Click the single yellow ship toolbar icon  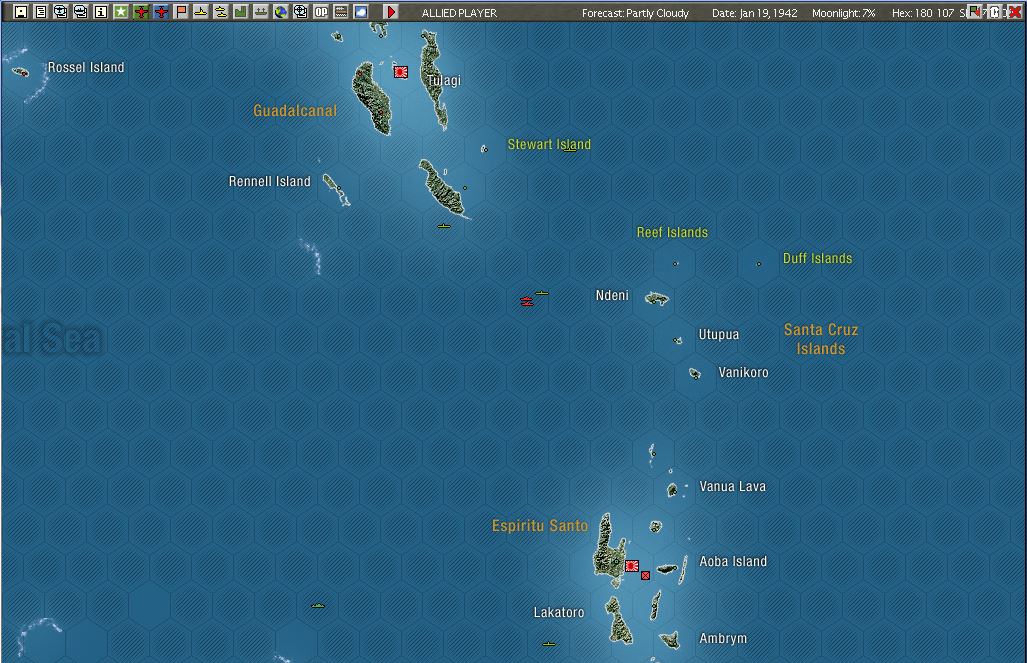pos(201,12)
